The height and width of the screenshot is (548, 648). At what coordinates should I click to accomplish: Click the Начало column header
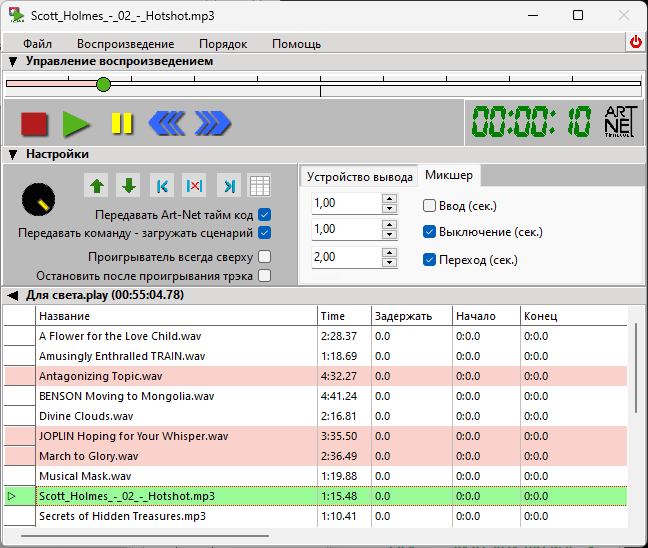coord(486,316)
